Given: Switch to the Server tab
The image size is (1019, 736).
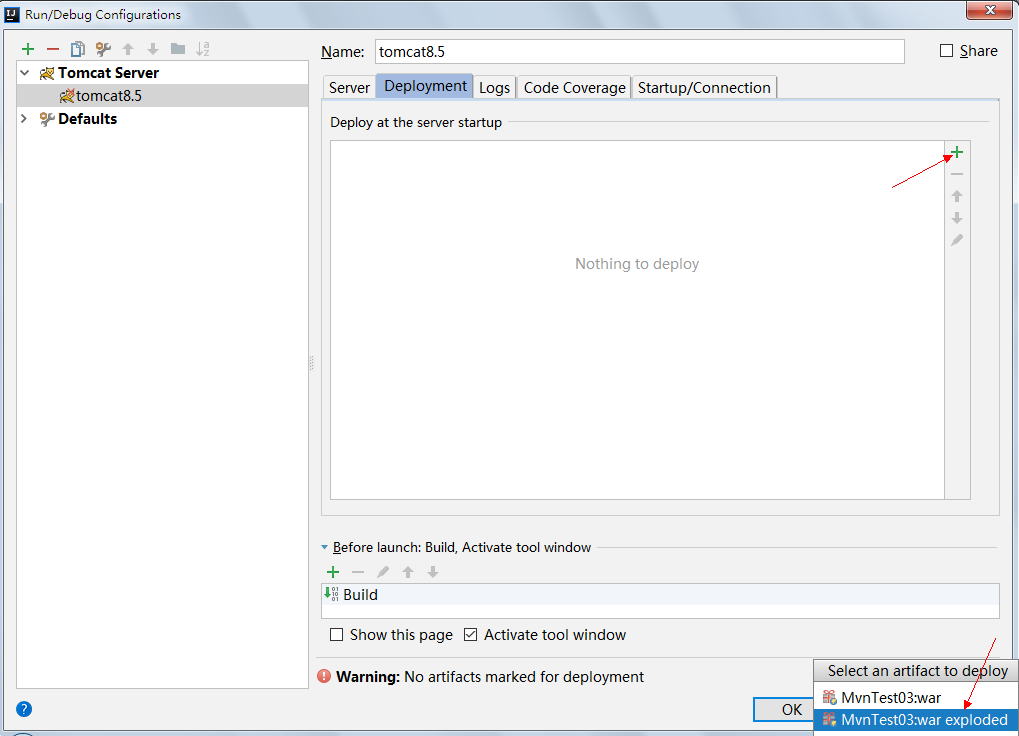Looking at the screenshot, I should 349,87.
